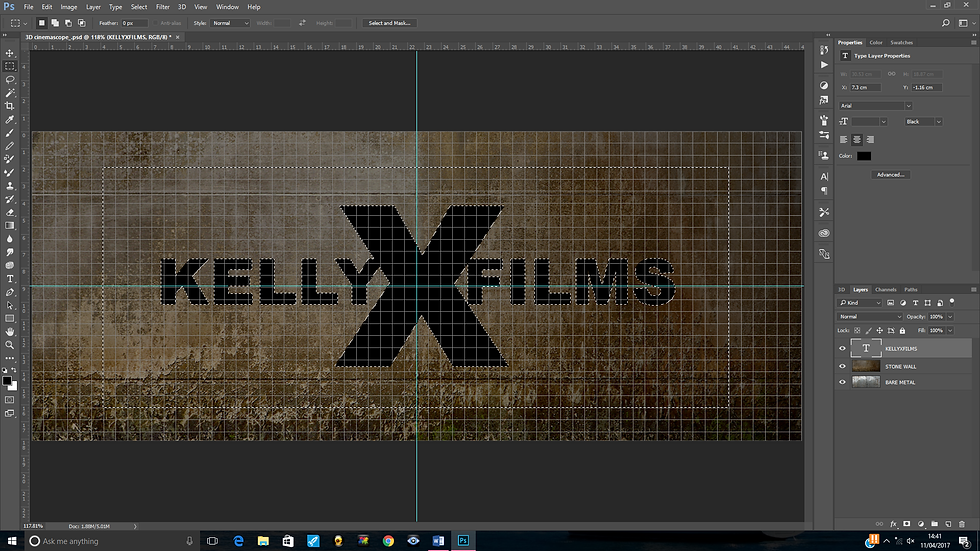Select the Zoom tool

pos(9,345)
